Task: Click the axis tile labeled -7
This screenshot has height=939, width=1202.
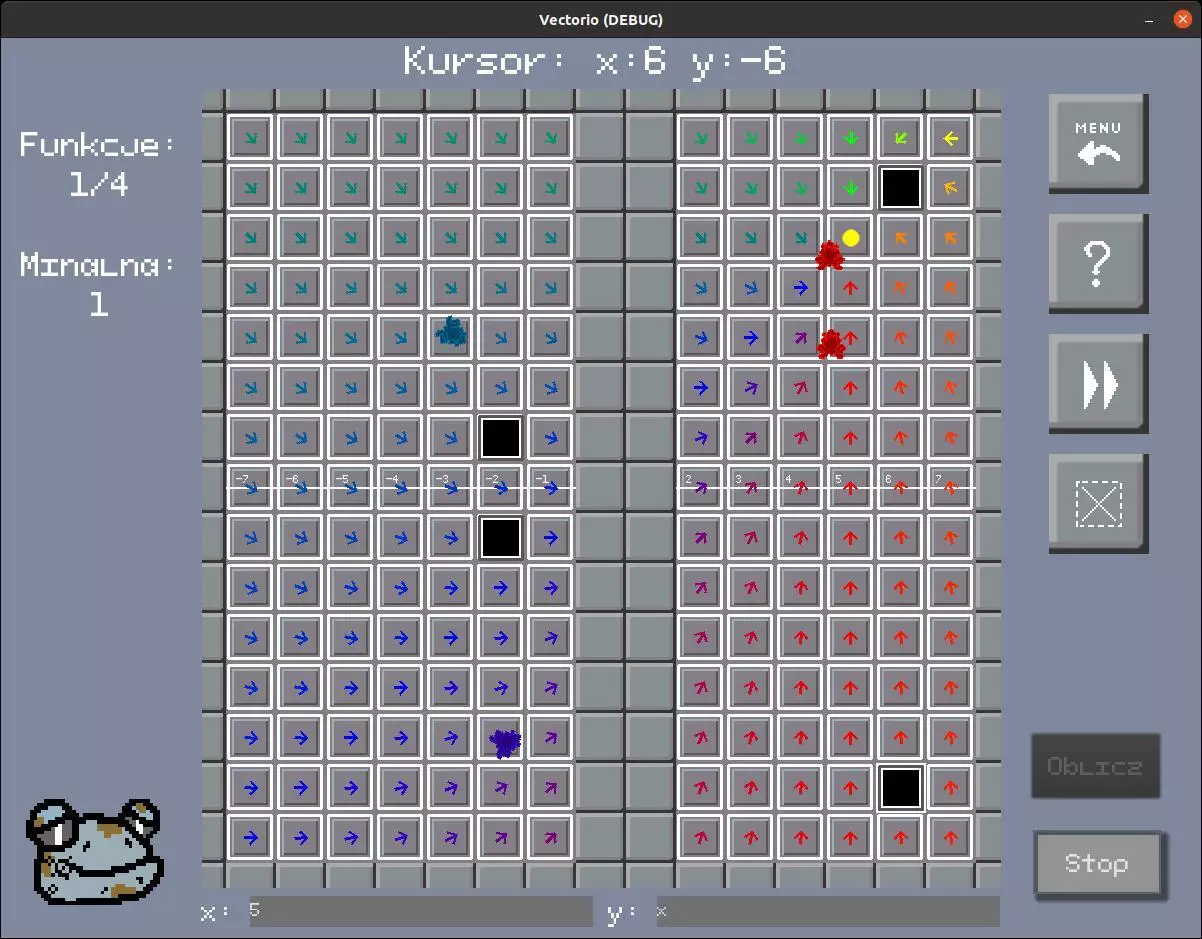Action: tap(250, 488)
